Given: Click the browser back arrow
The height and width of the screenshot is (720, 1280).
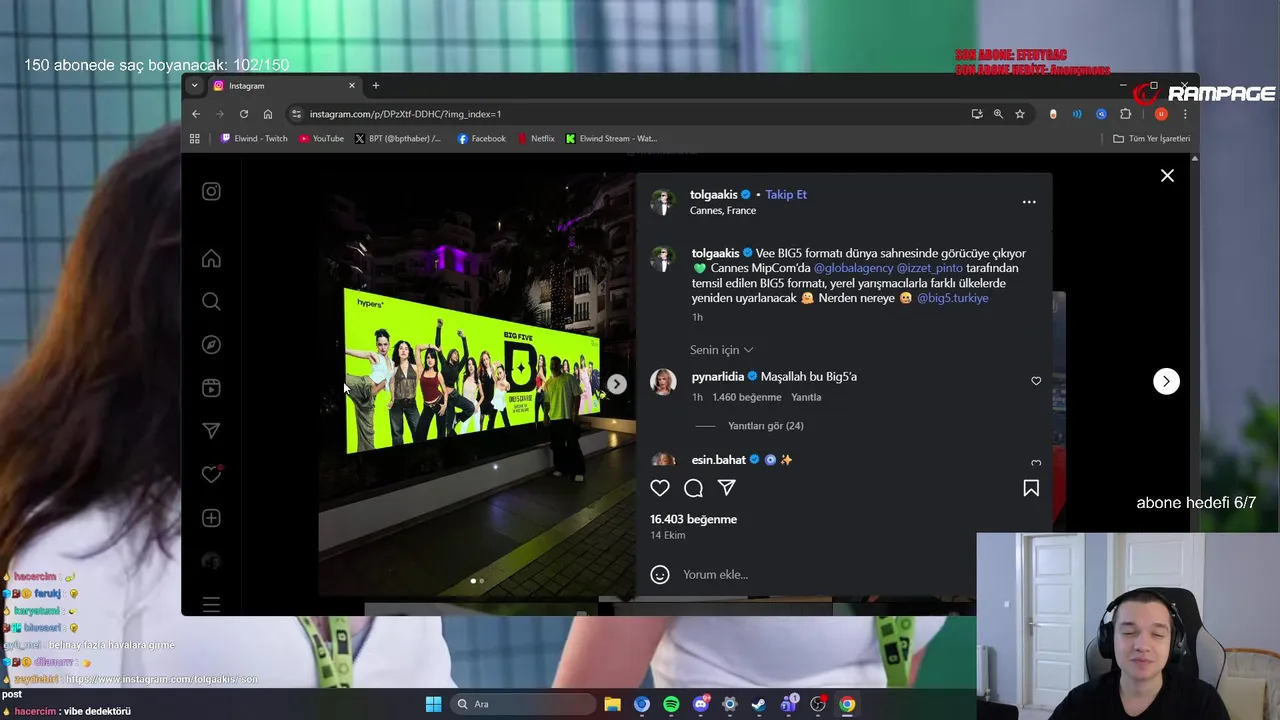Looking at the screenshot, I should click(x=196, y=114).
